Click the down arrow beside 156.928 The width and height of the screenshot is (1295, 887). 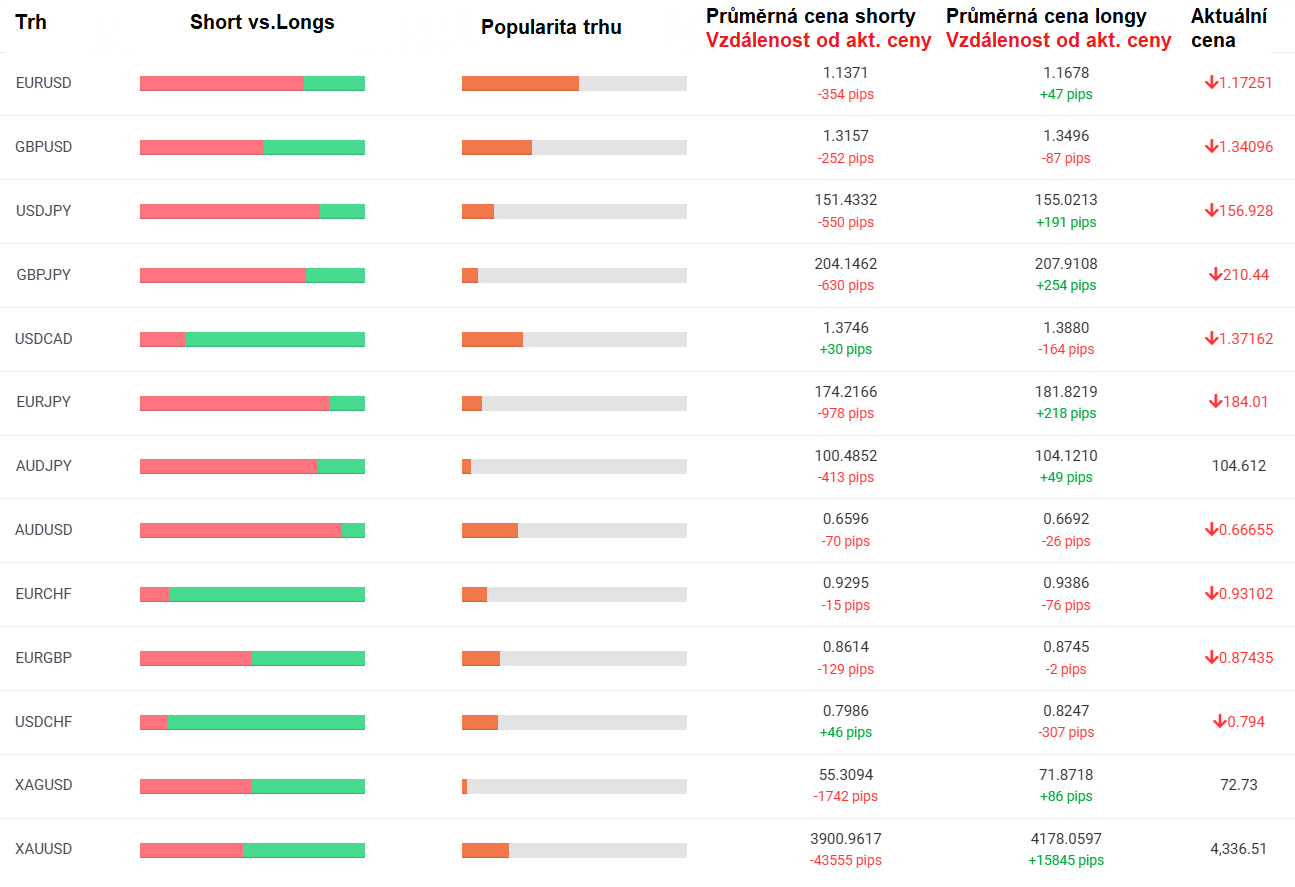coord(1211,210)
